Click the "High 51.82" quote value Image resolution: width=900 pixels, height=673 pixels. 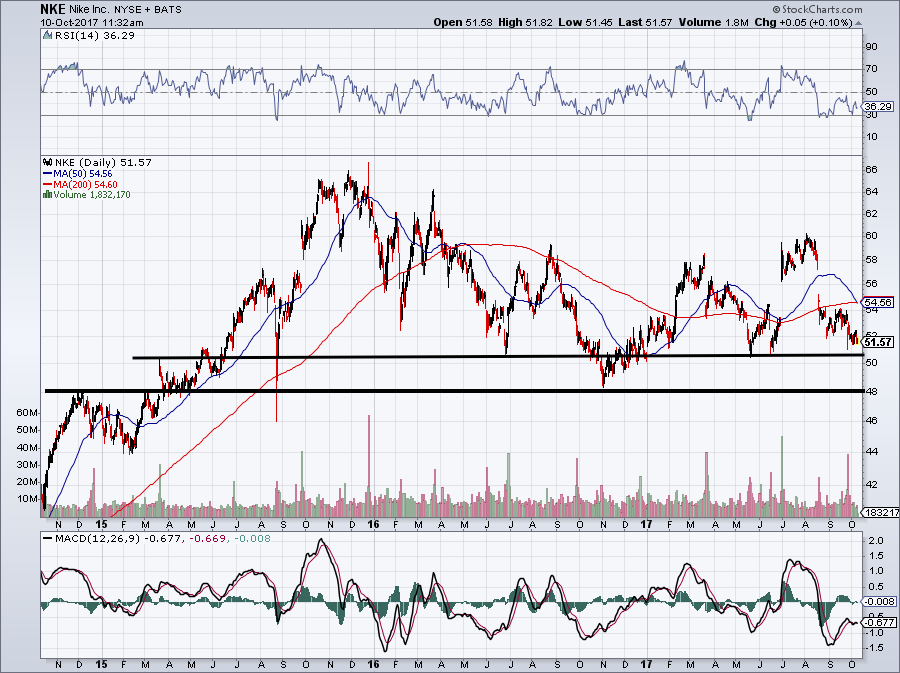tap(525, 22)
